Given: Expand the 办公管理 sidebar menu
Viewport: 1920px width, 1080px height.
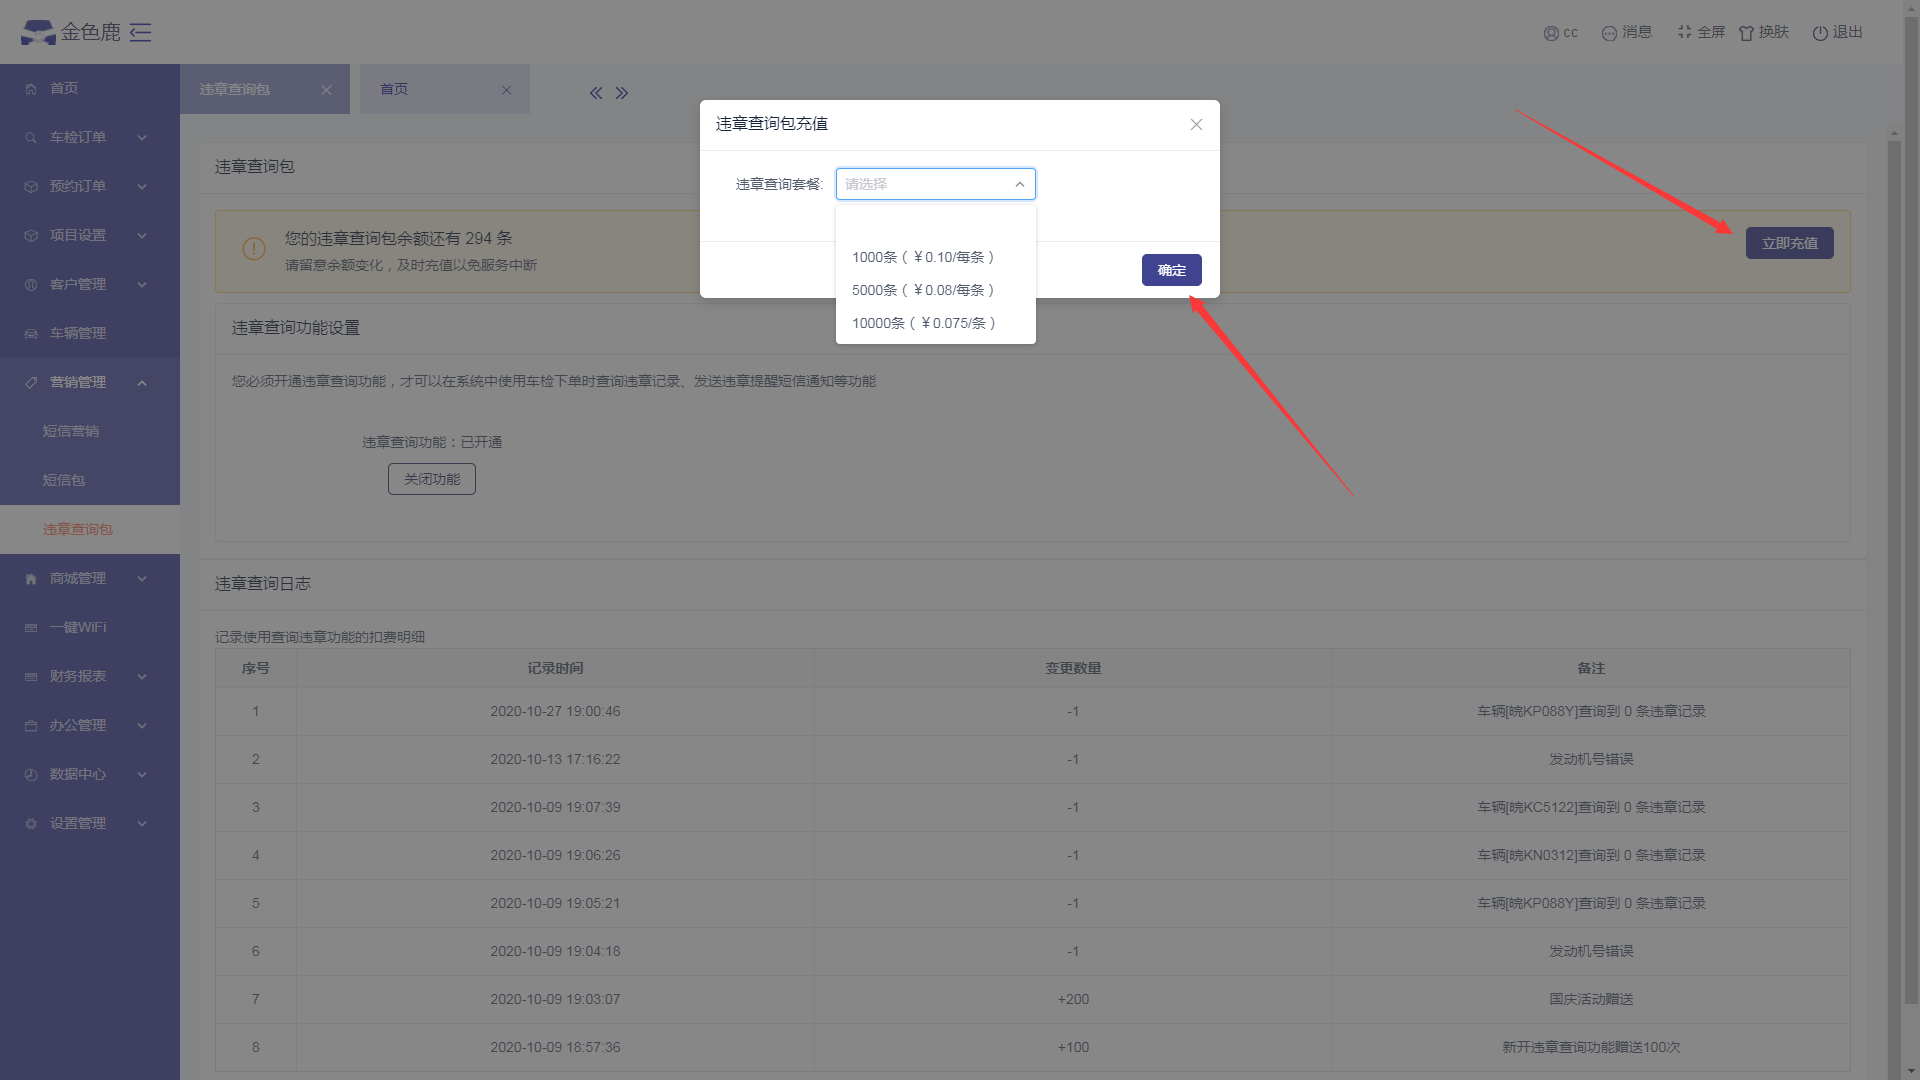Looking at the screenshot, I should (90, 725).
